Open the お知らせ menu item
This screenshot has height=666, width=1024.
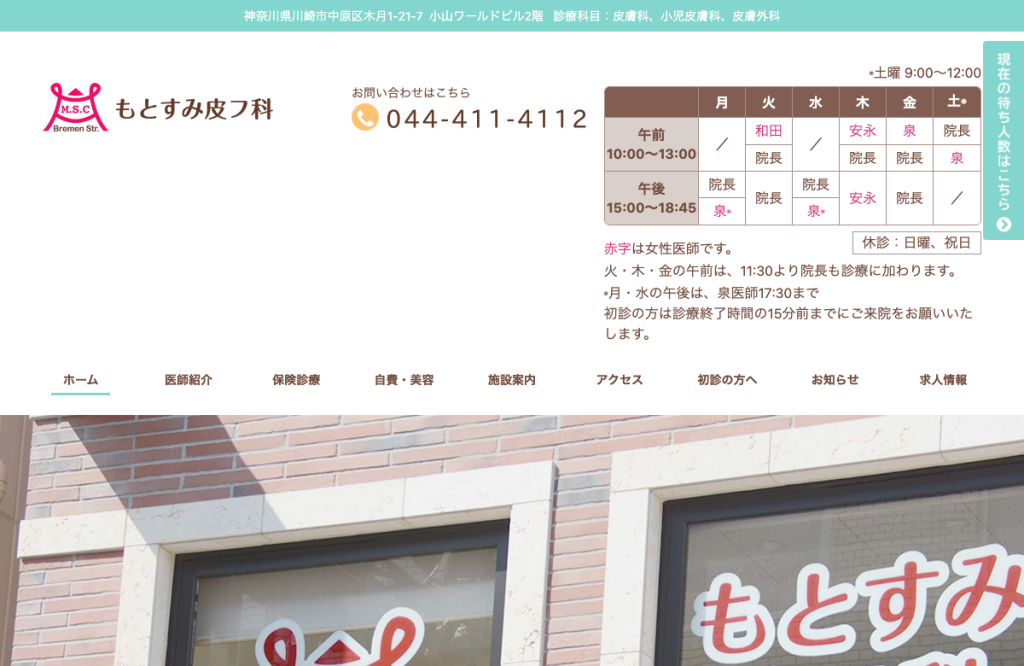click(x=835, y=380)
